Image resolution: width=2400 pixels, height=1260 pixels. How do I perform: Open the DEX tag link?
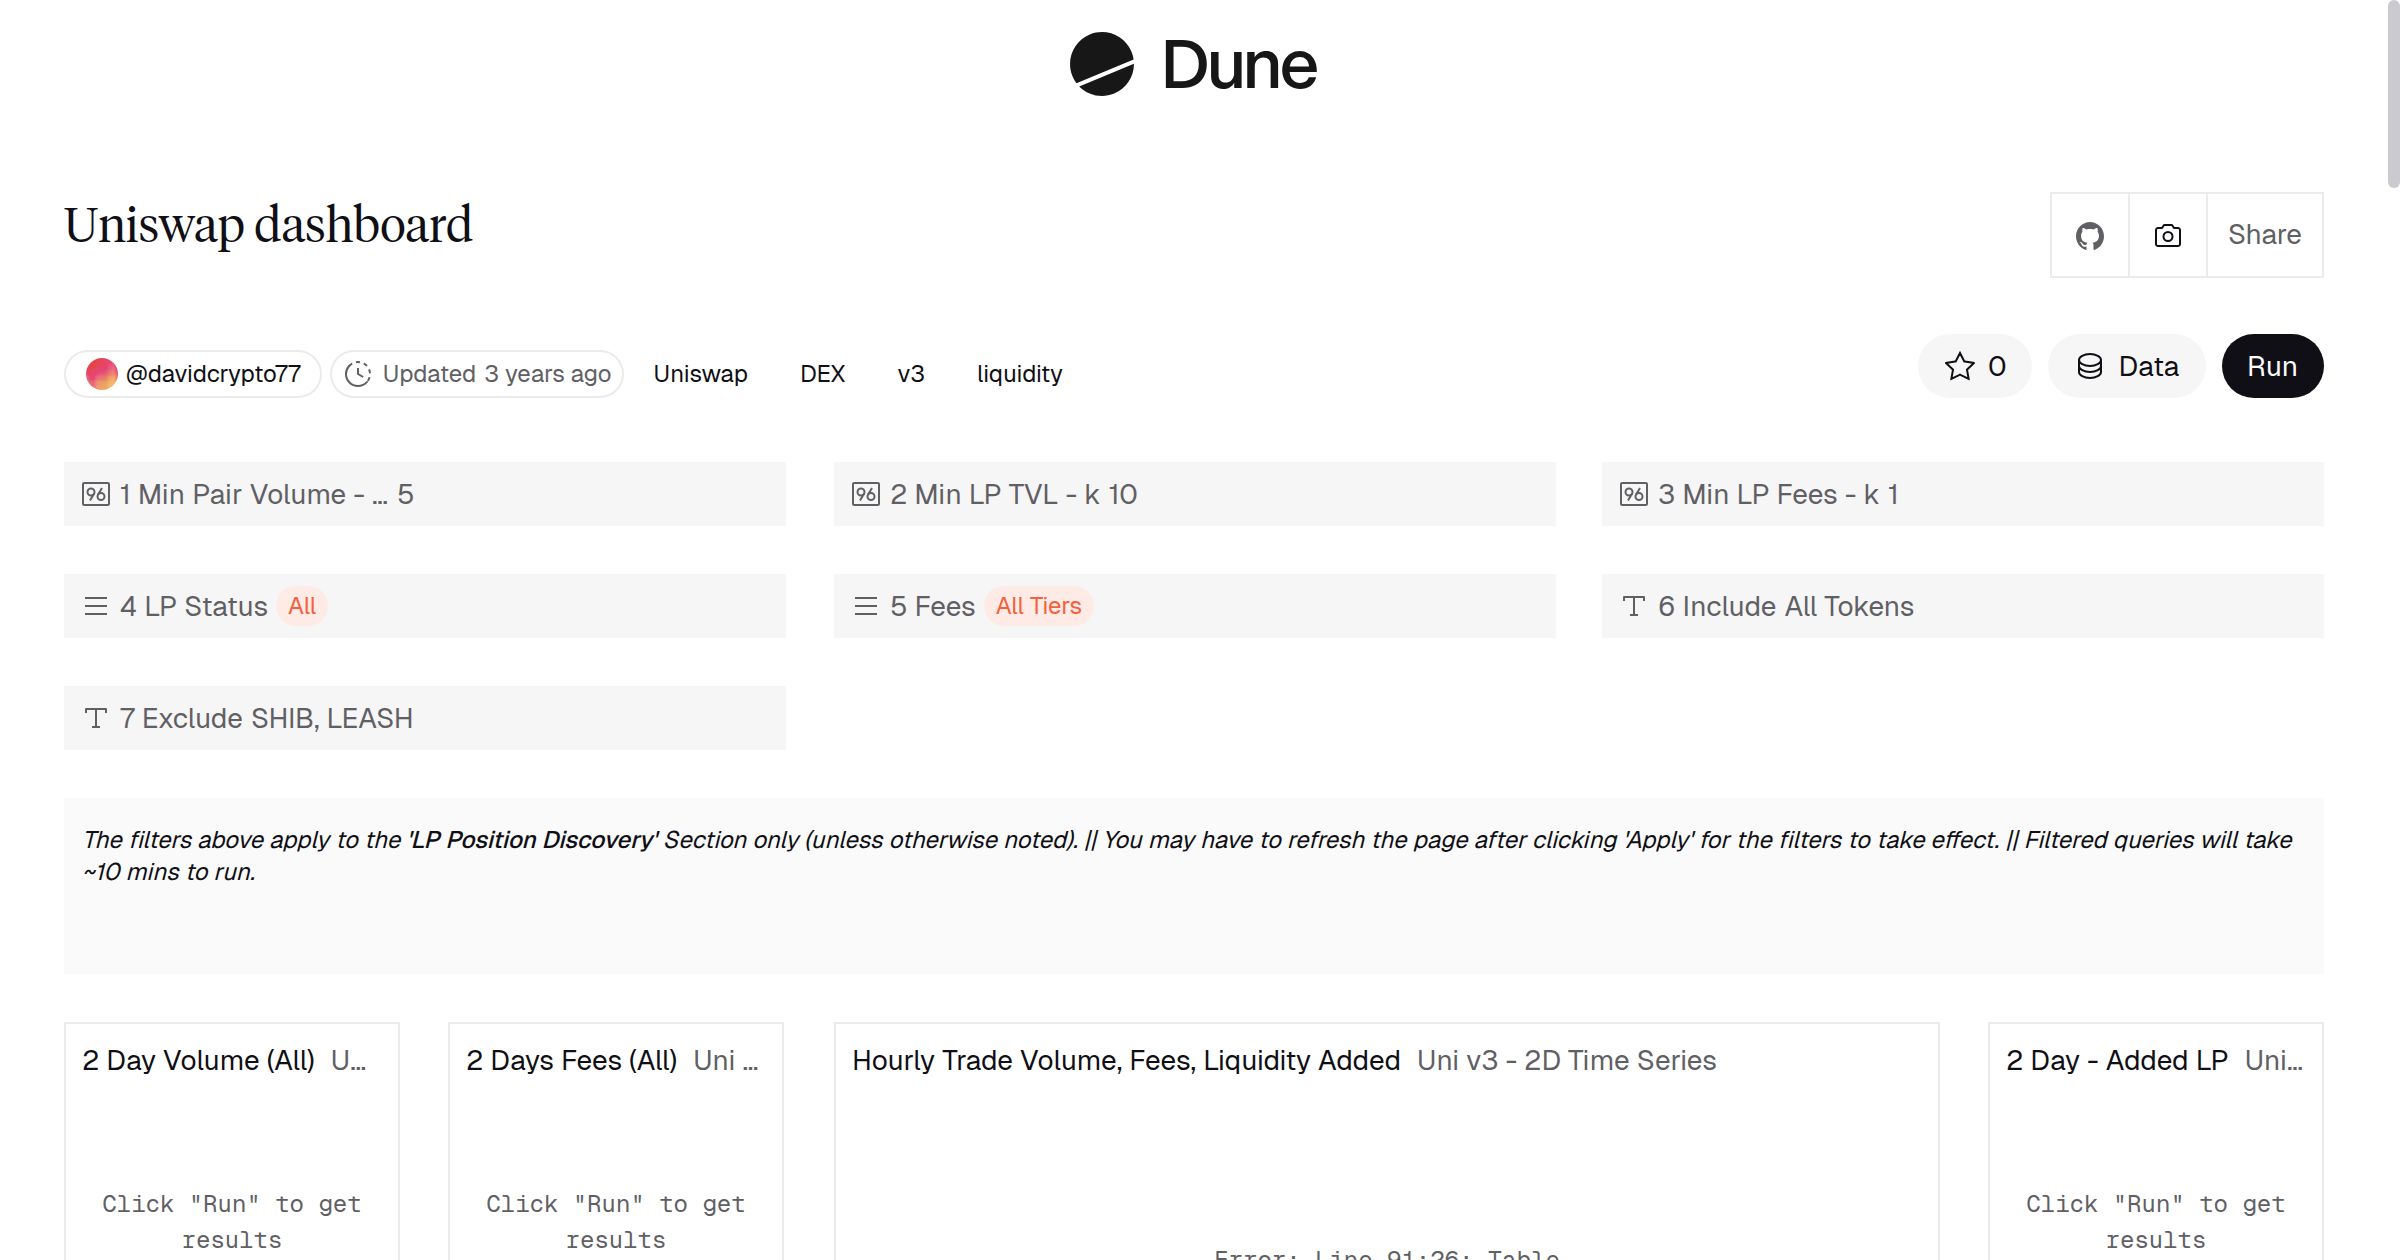tap(822, 374)
